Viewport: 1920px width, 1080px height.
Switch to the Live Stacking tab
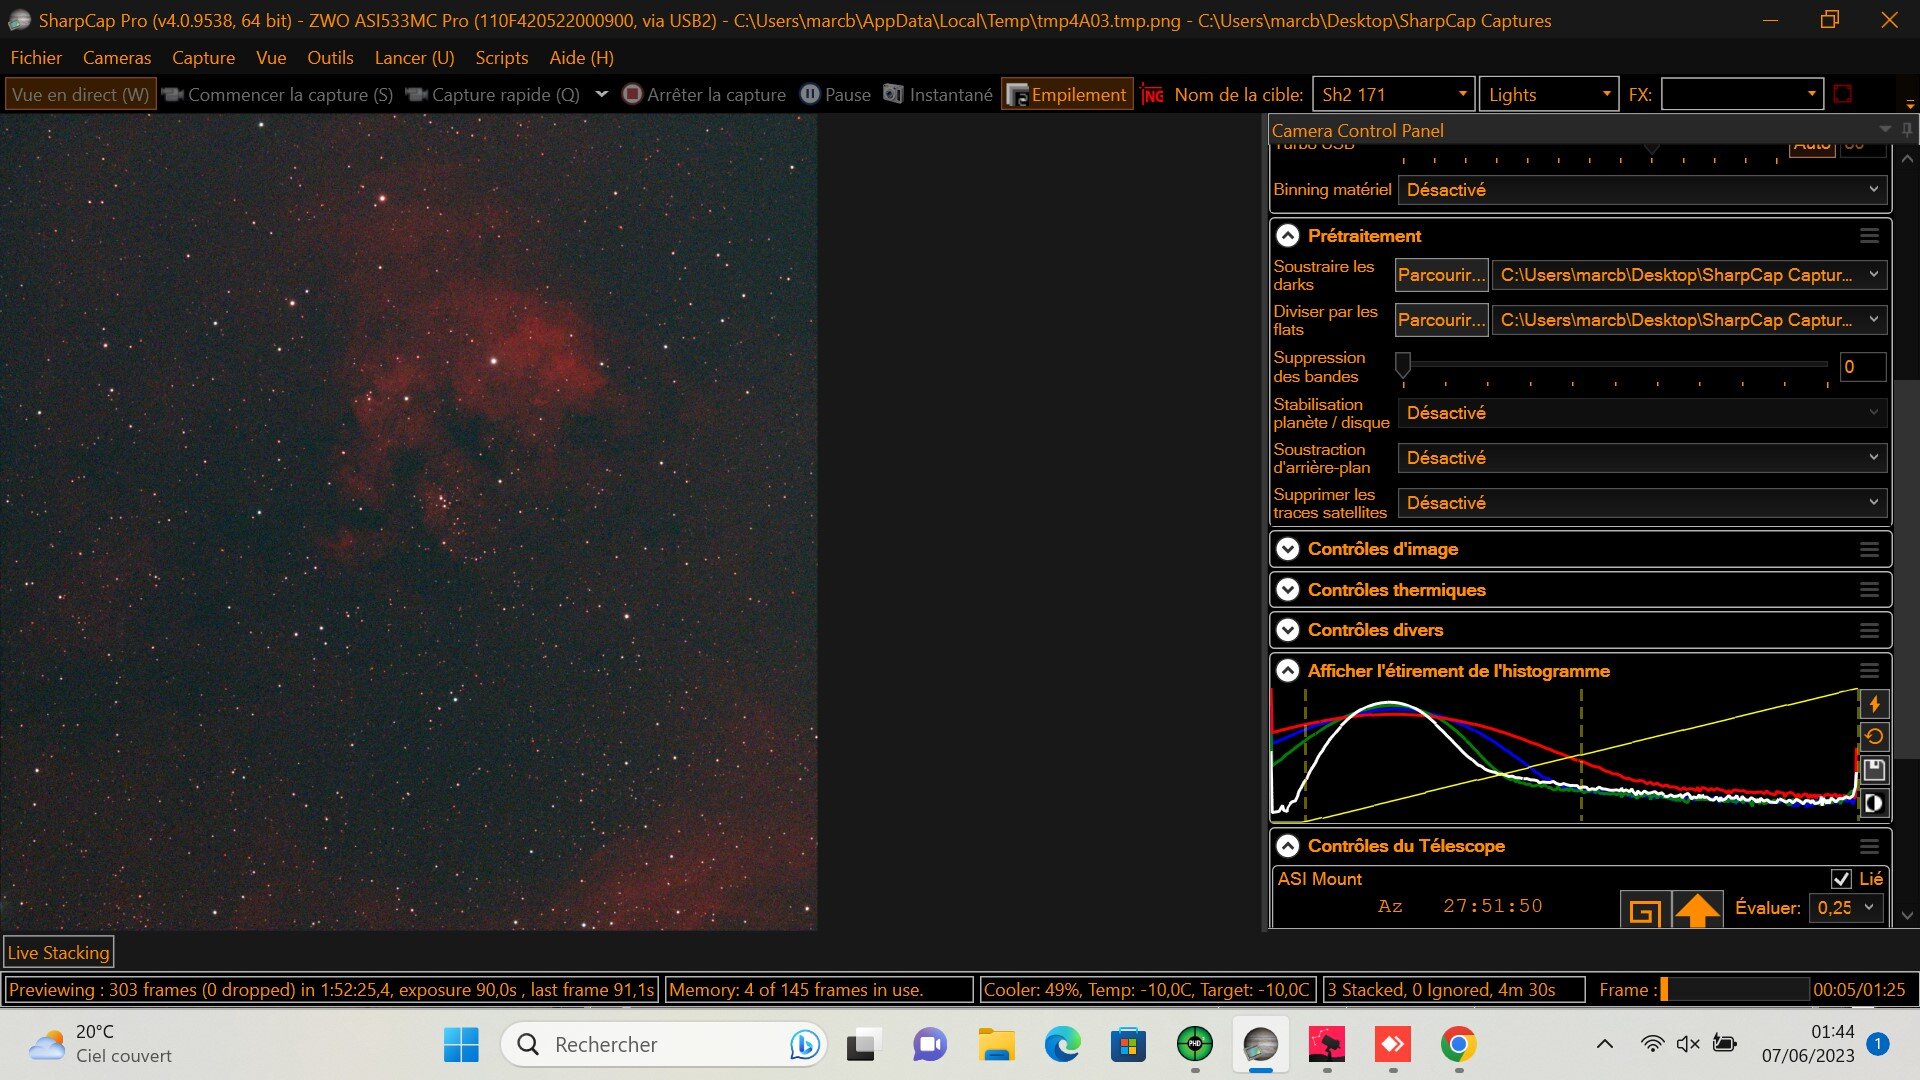click(x=59, y=953)
